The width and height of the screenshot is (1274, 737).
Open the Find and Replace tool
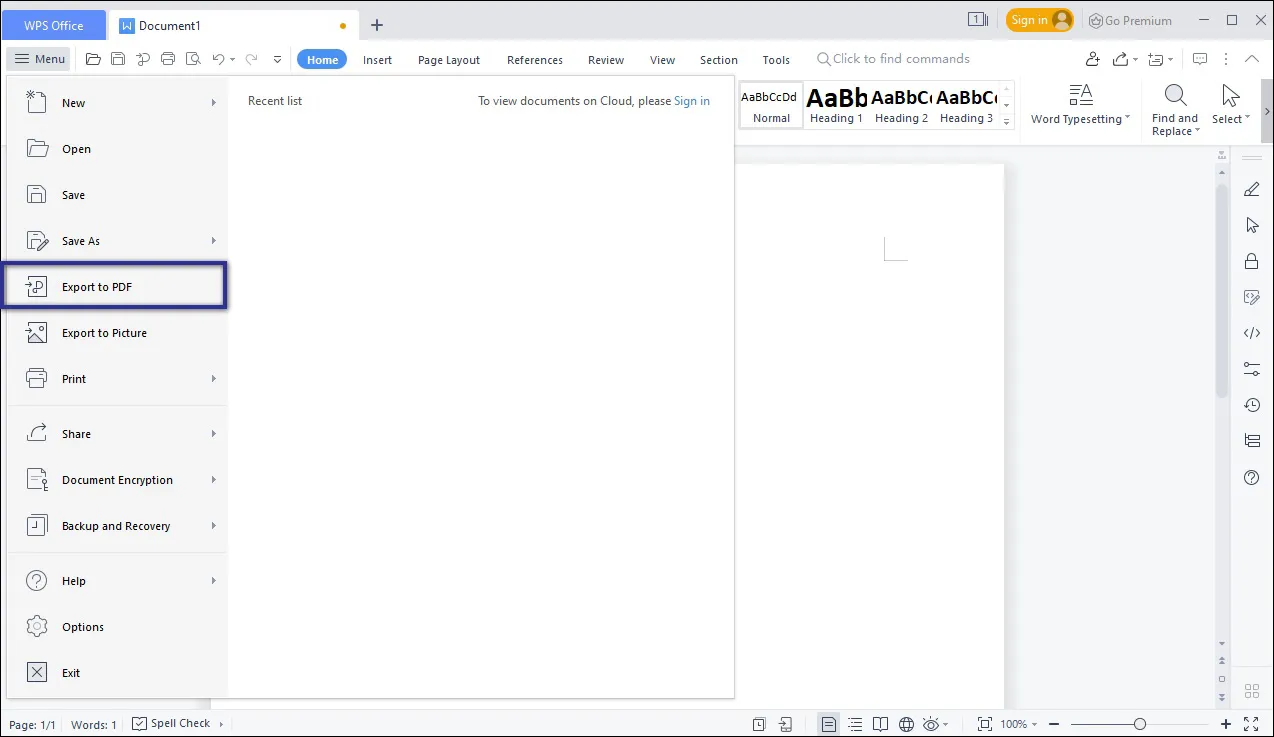pos(1174,105)
